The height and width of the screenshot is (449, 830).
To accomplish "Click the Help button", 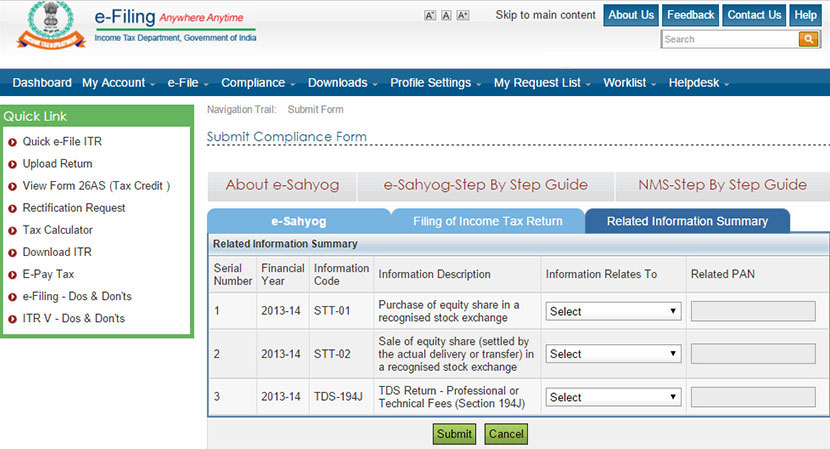I will click(805, 15).
